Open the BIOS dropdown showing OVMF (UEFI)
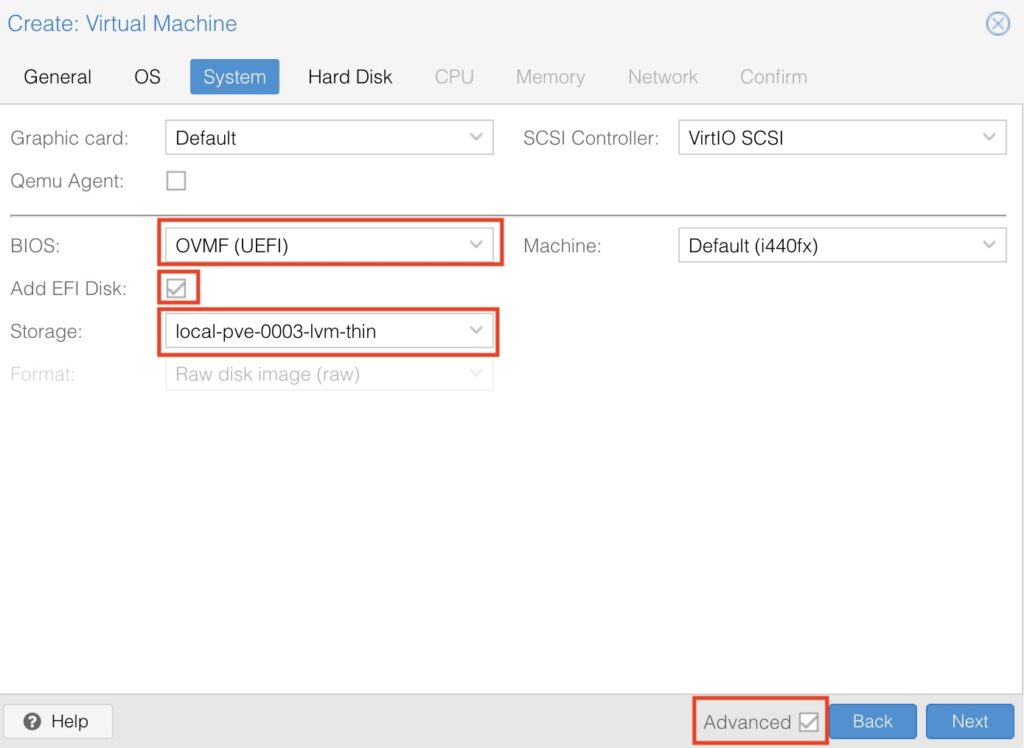1024x748 pixels. pyautogui.click(x=329, y=246)
